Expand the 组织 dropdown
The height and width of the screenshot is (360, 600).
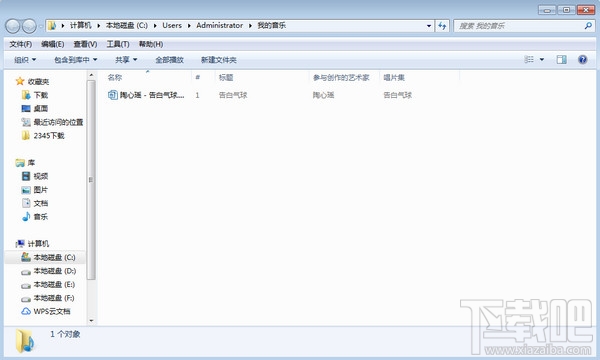(25, 60)
